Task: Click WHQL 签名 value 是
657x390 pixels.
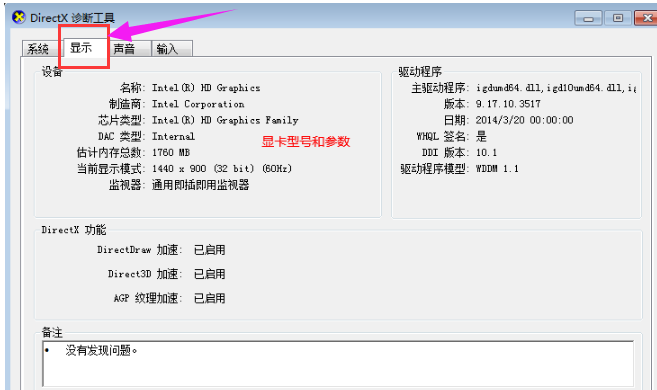Action: [x=481, y=136]
